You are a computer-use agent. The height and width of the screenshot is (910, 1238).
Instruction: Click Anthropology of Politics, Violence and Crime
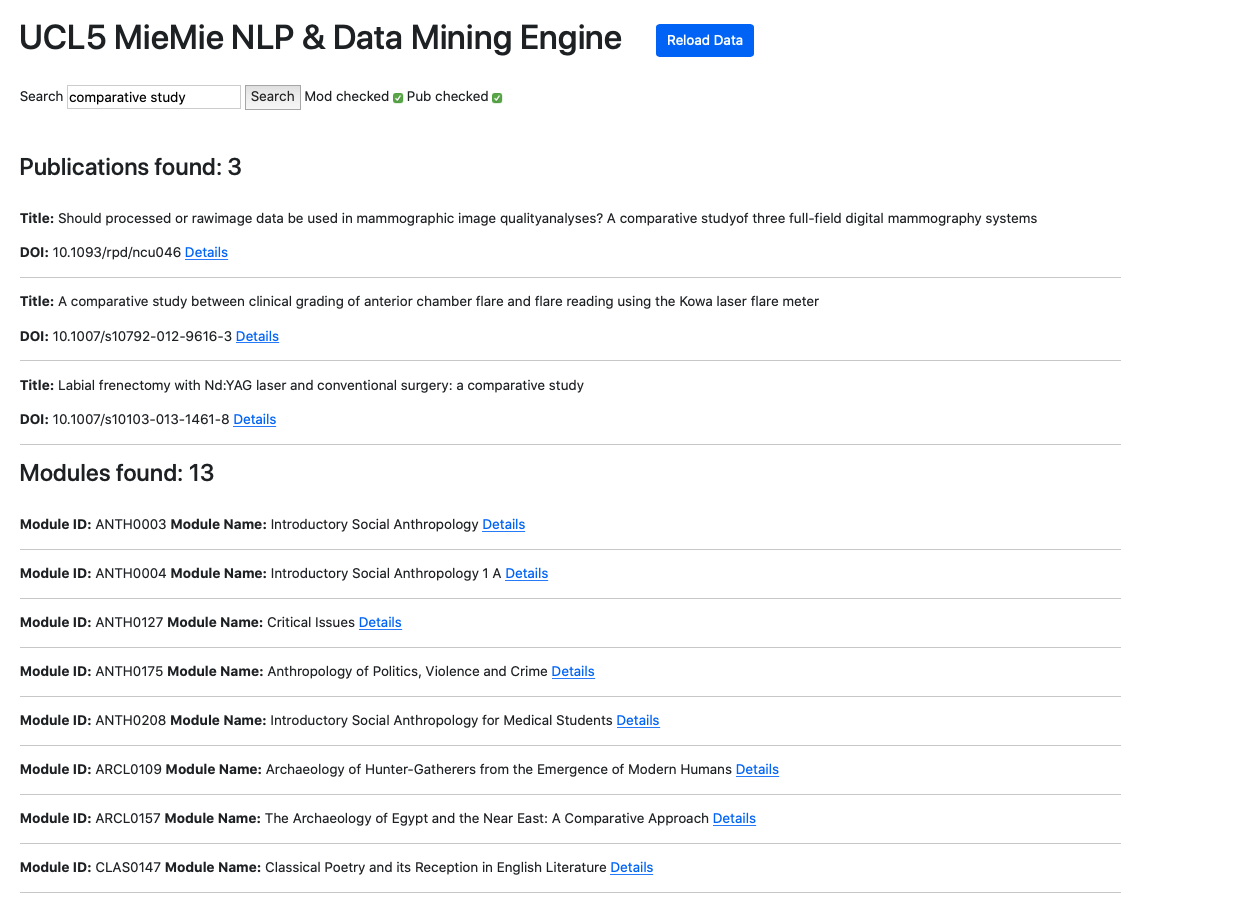coord(408,671)
